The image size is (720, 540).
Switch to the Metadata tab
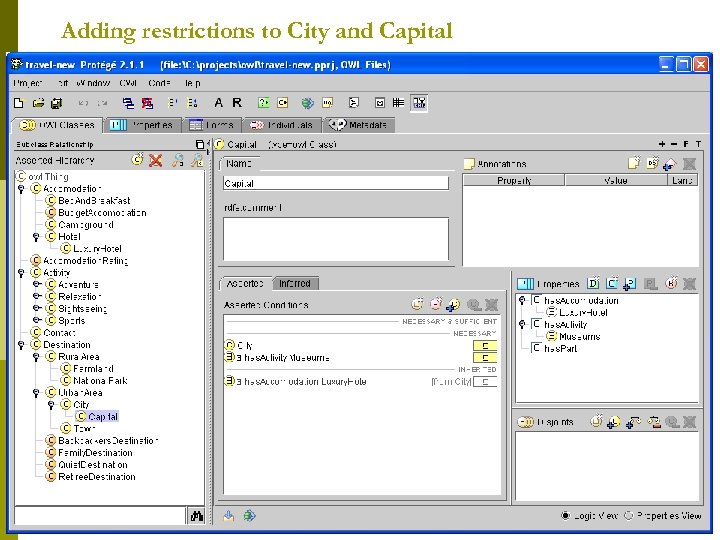(x=359, y=125)
